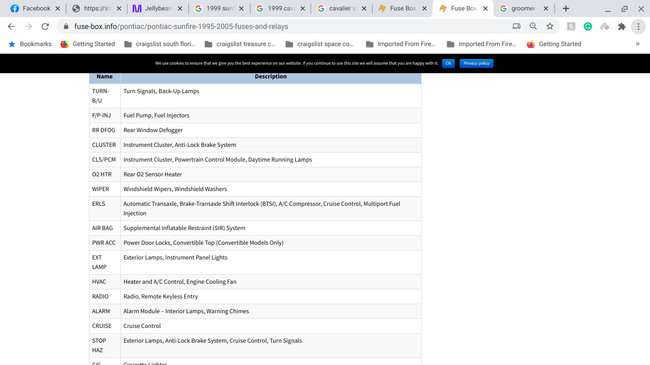Viewport: 650px width, 365px height.
Task: Open the Extensions puzzle icon
Action: [x=621, y=27]
